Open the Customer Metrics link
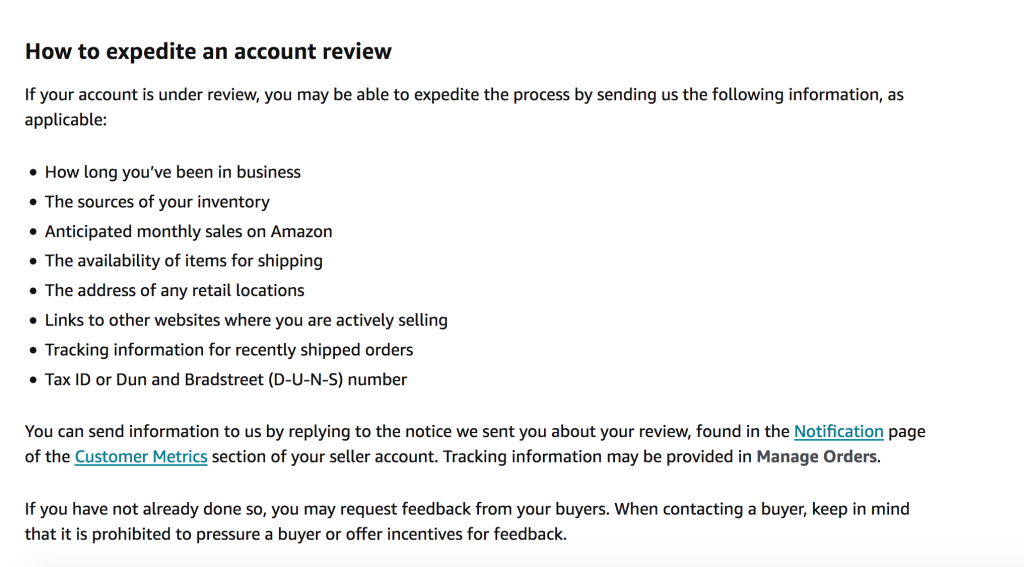 (x=141, y=457)
